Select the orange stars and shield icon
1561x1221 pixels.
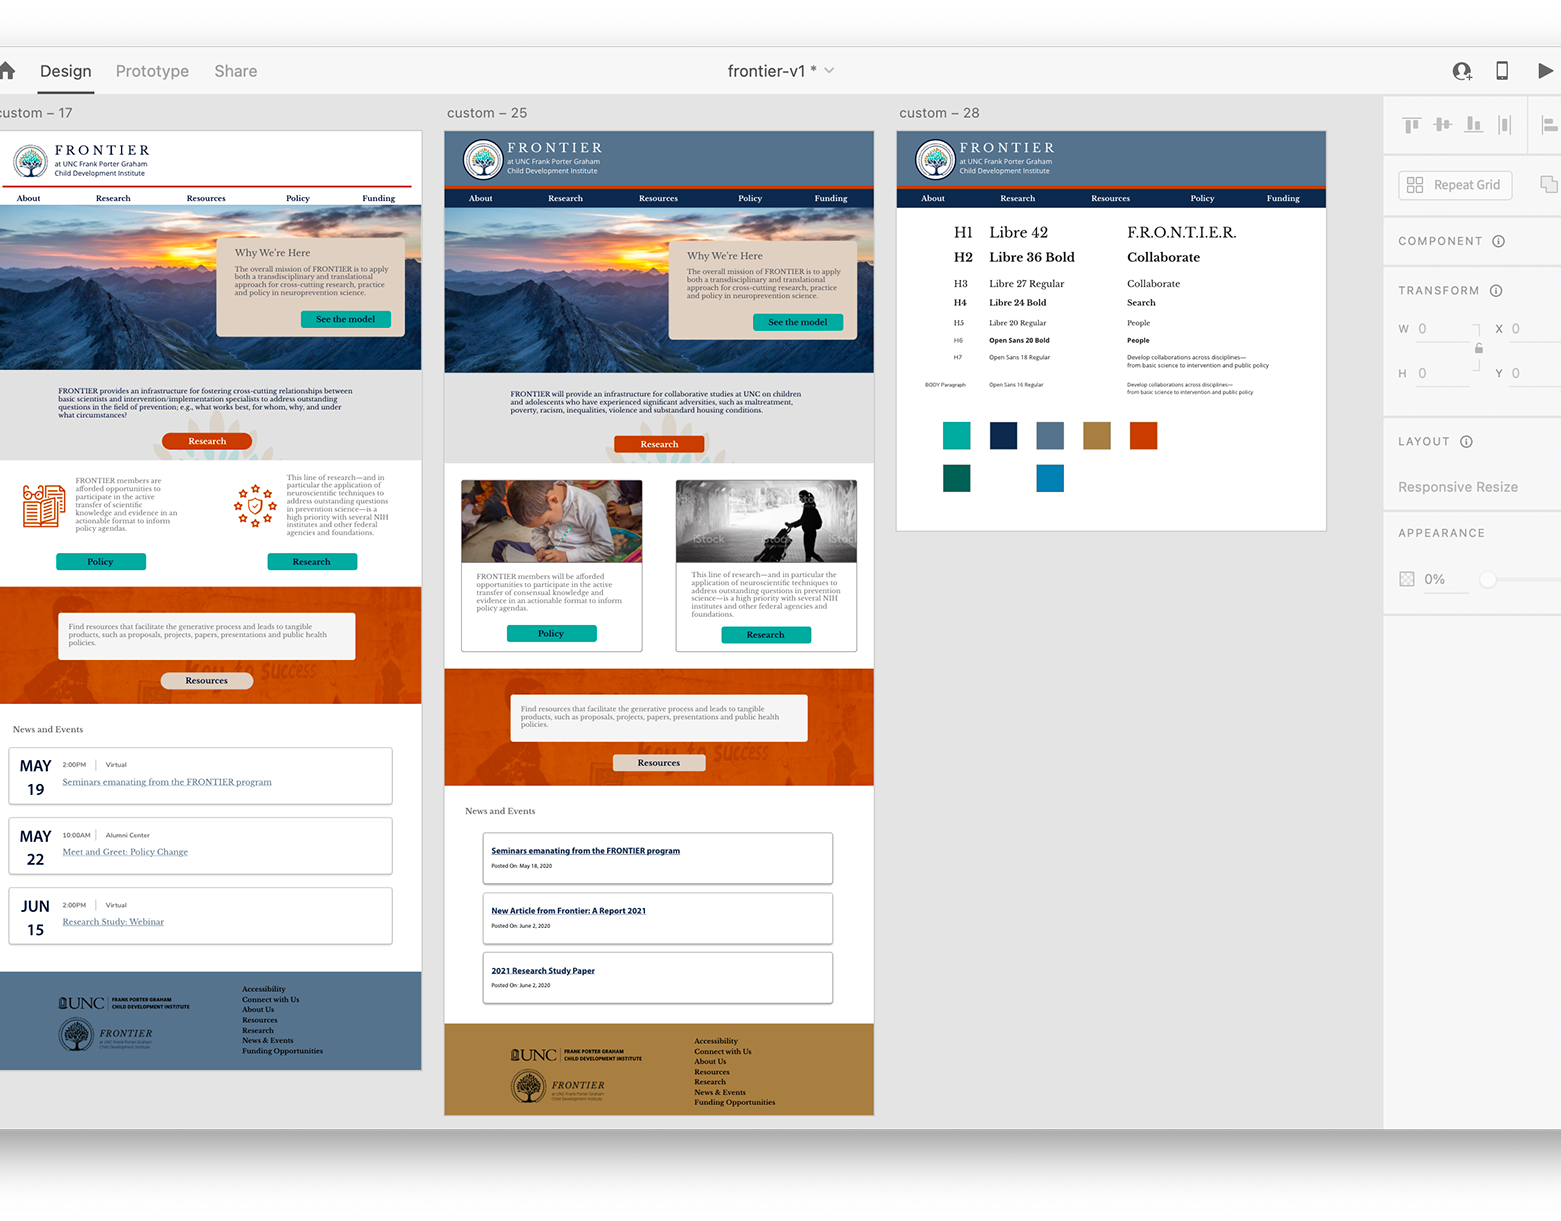pyautogui.click(x=255, y=506)
